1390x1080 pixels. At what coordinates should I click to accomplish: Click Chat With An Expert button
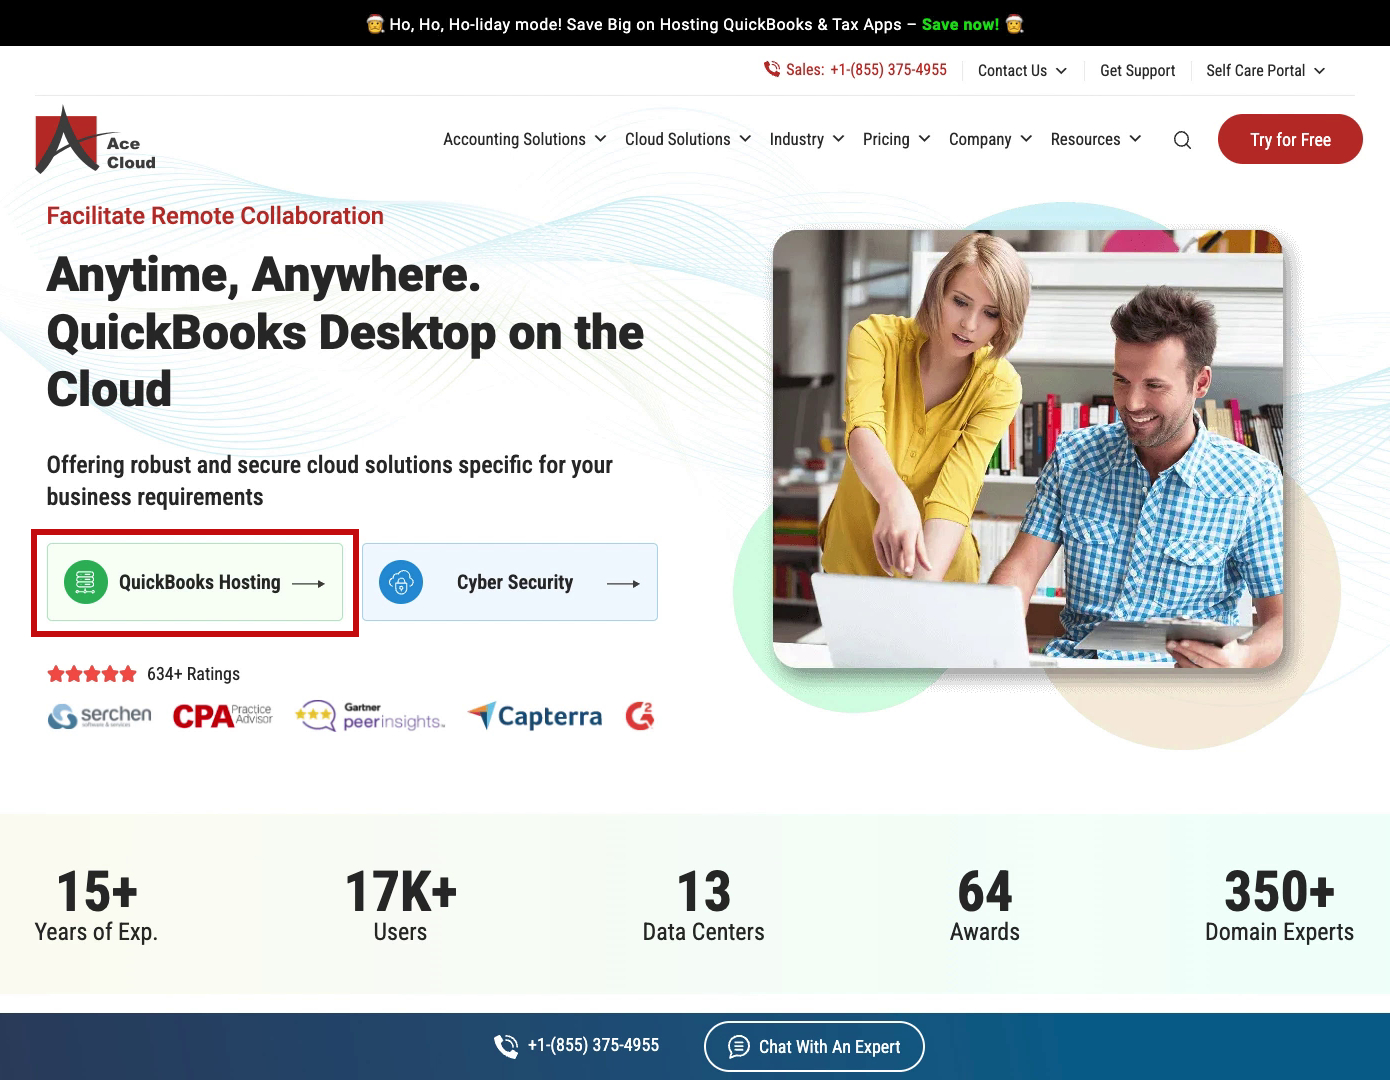coord(814,1046)
